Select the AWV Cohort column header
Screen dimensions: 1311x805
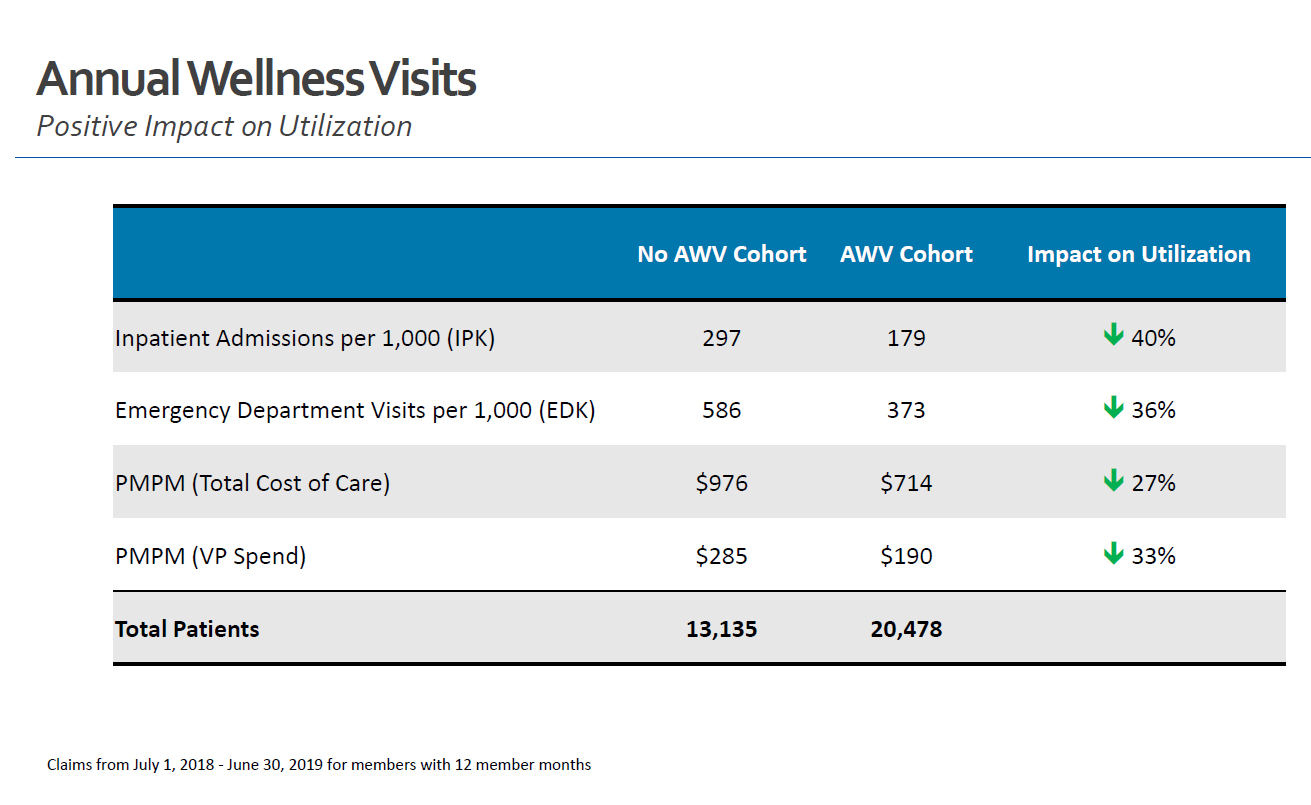[906, 254]
